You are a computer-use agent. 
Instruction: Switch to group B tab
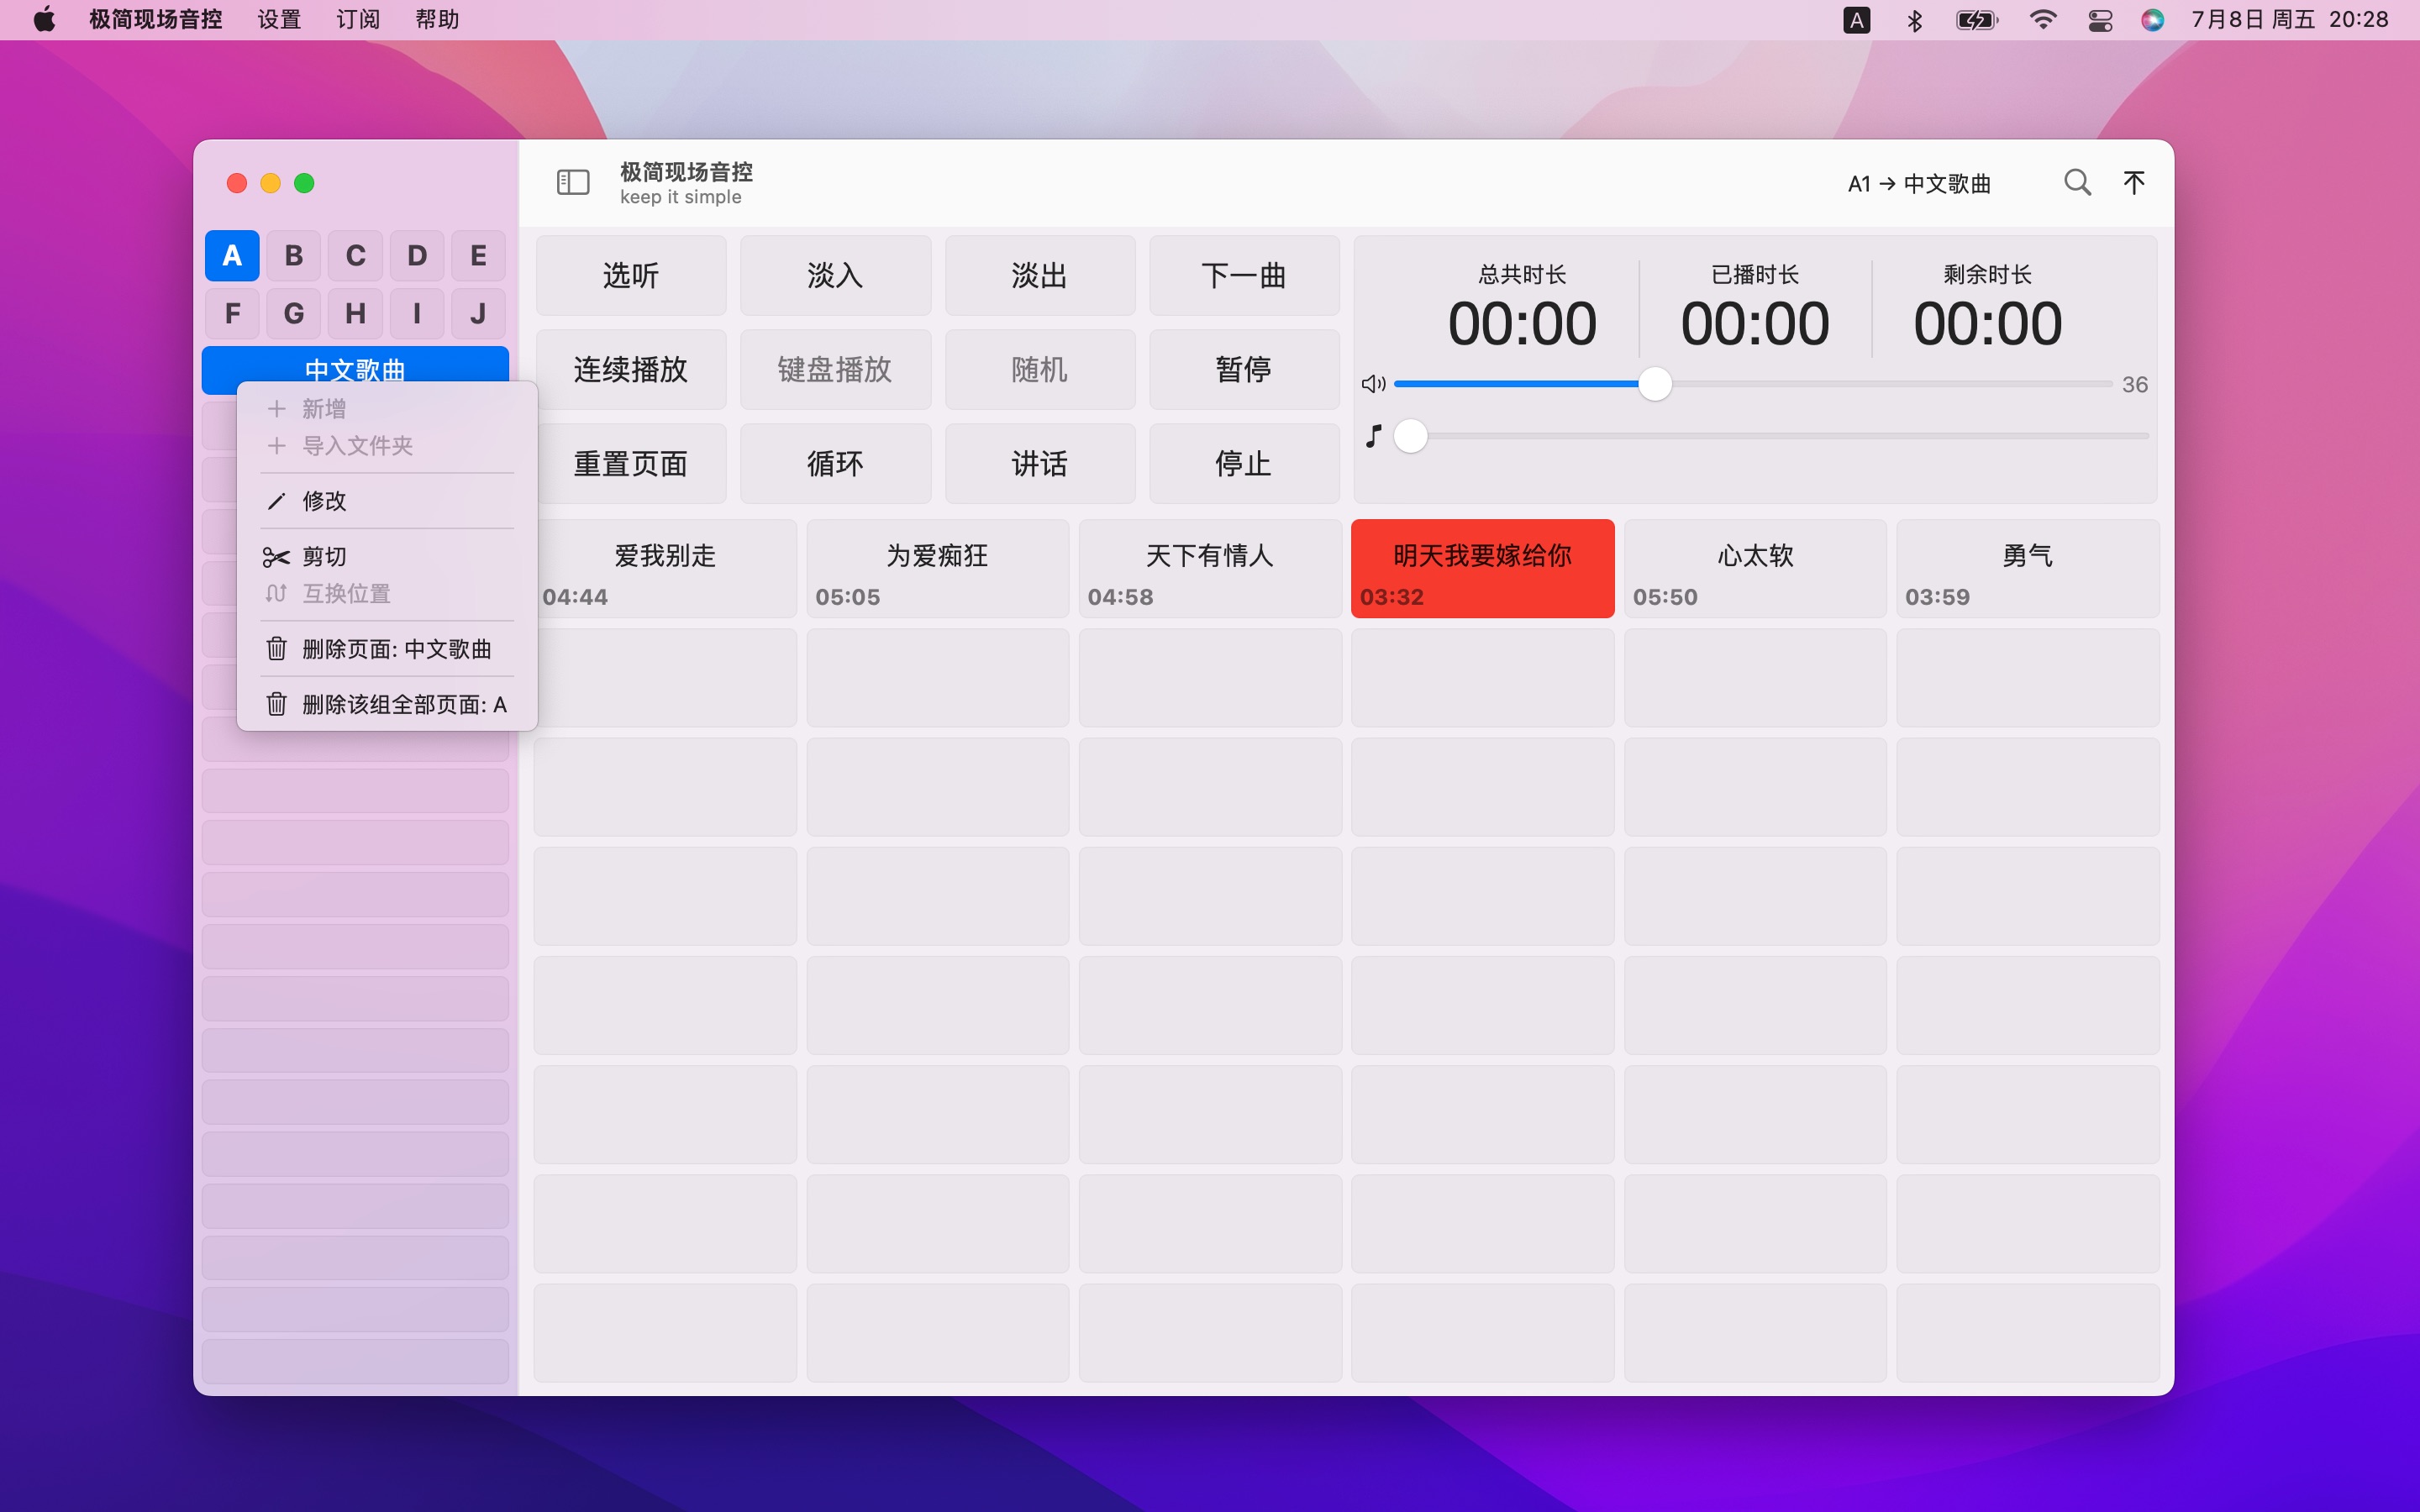click(x=294, y=256)
